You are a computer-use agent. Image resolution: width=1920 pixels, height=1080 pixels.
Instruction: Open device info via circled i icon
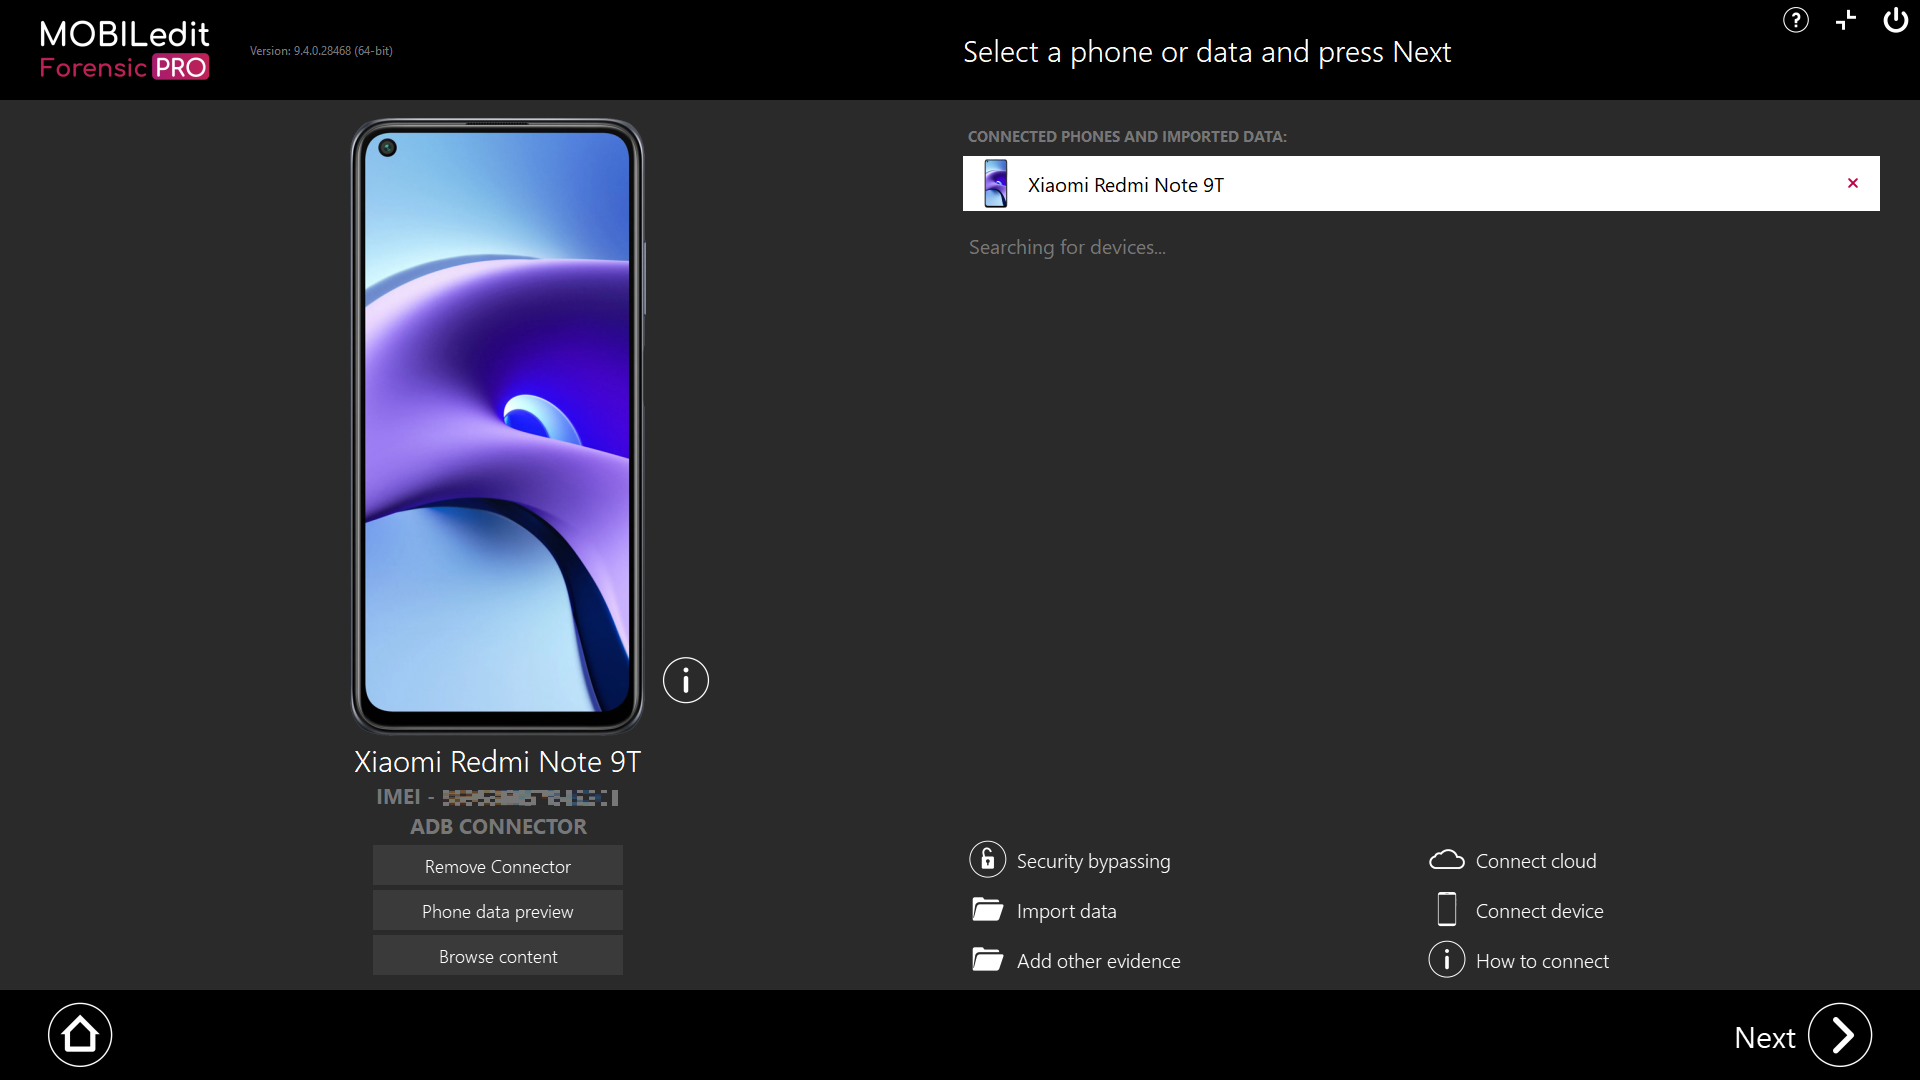(685, 680)
